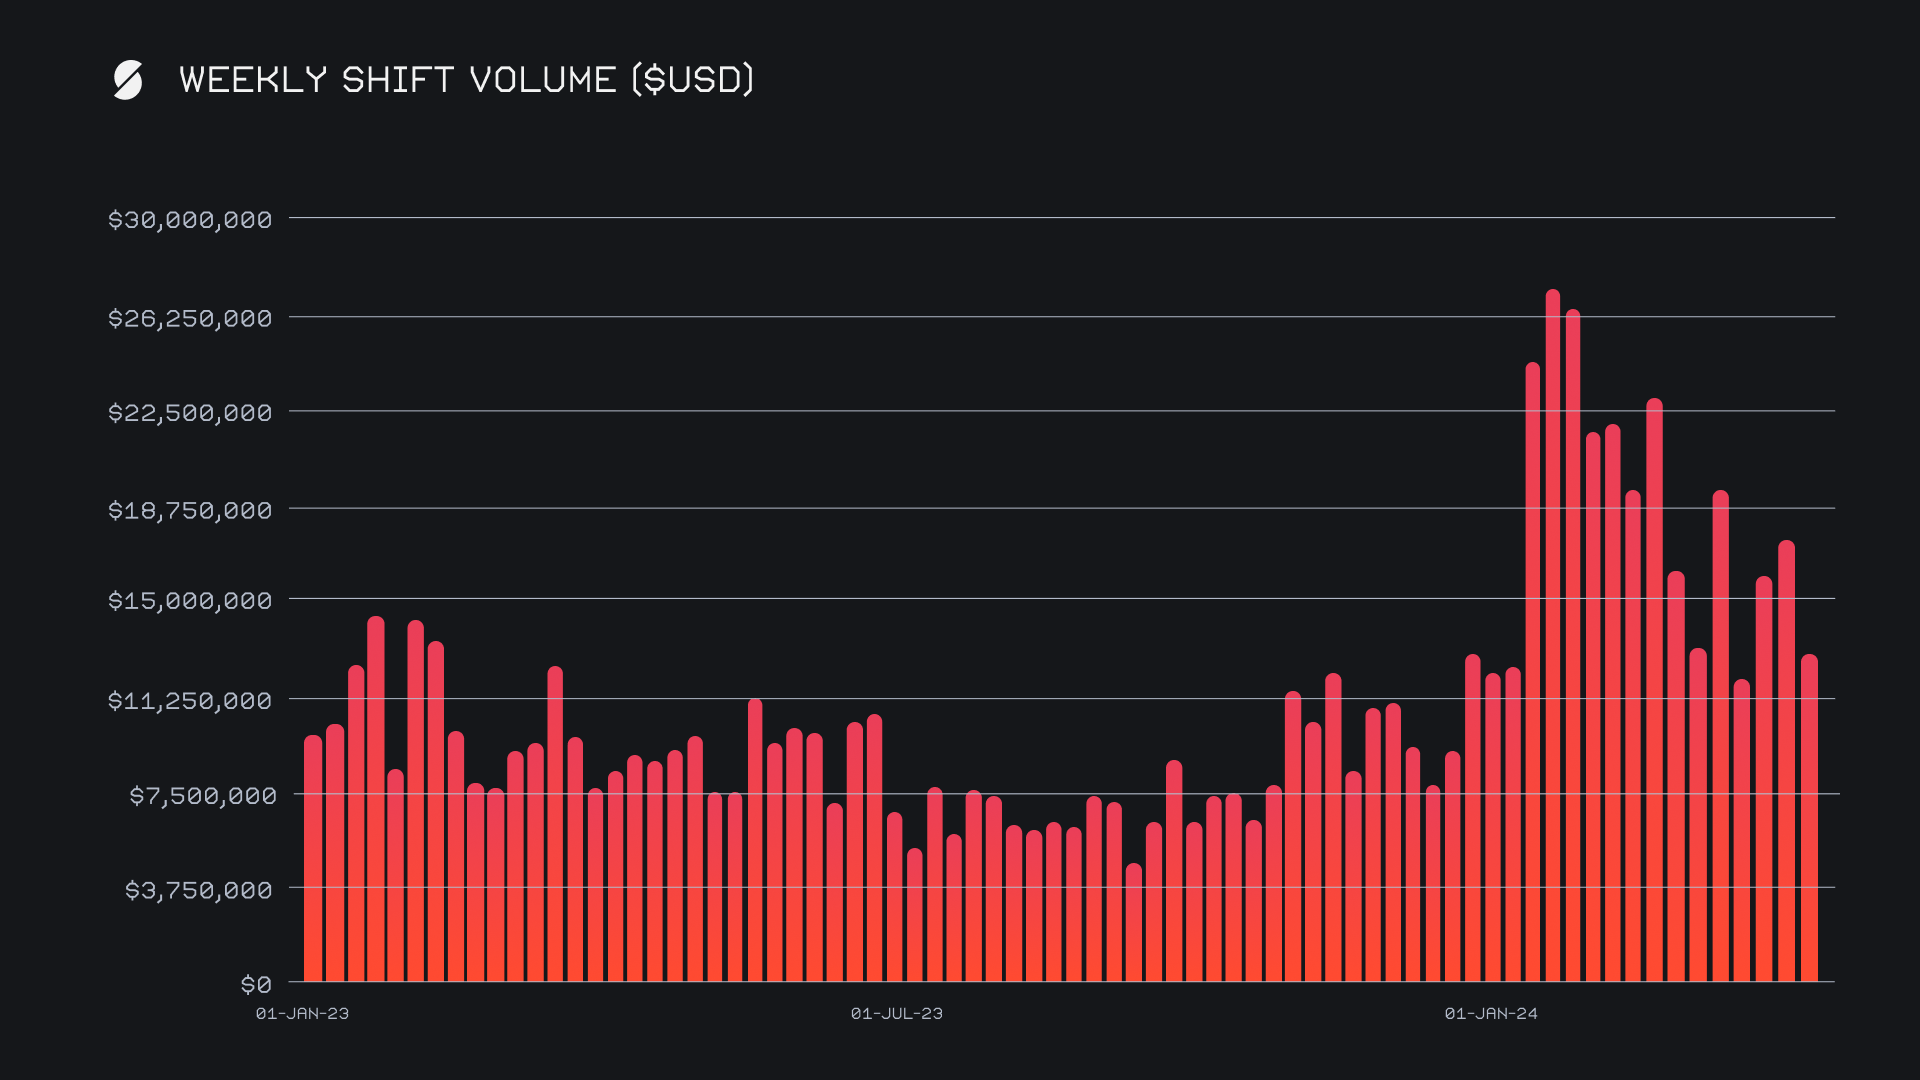Click the last bar on the right
The image size is (1920, 1080).
click(1809, 820)
